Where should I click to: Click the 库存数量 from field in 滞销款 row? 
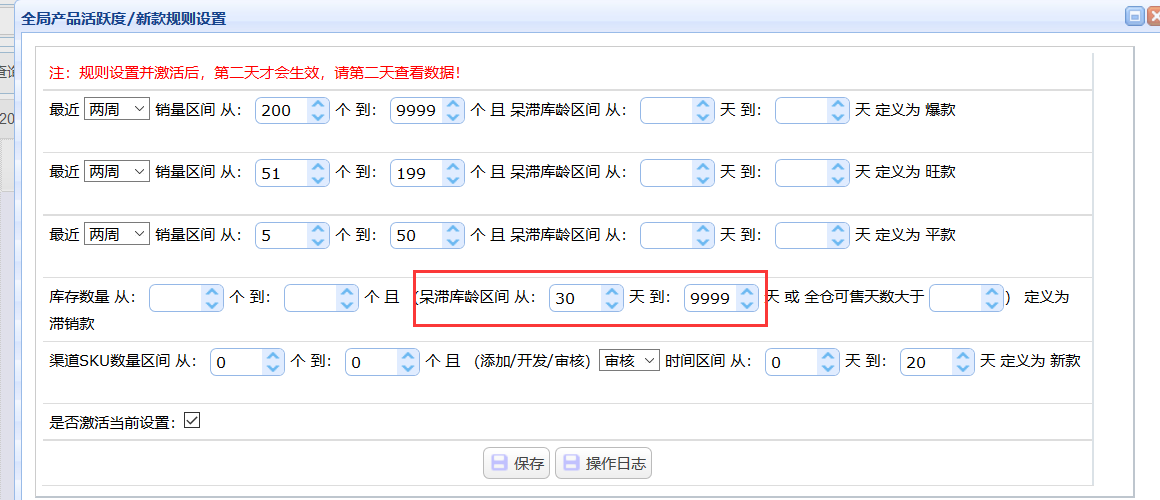176,298
